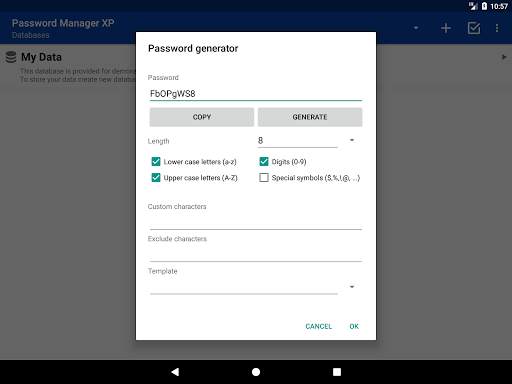
Task: Confirm the dialog with OK
Action: point(354,326)
